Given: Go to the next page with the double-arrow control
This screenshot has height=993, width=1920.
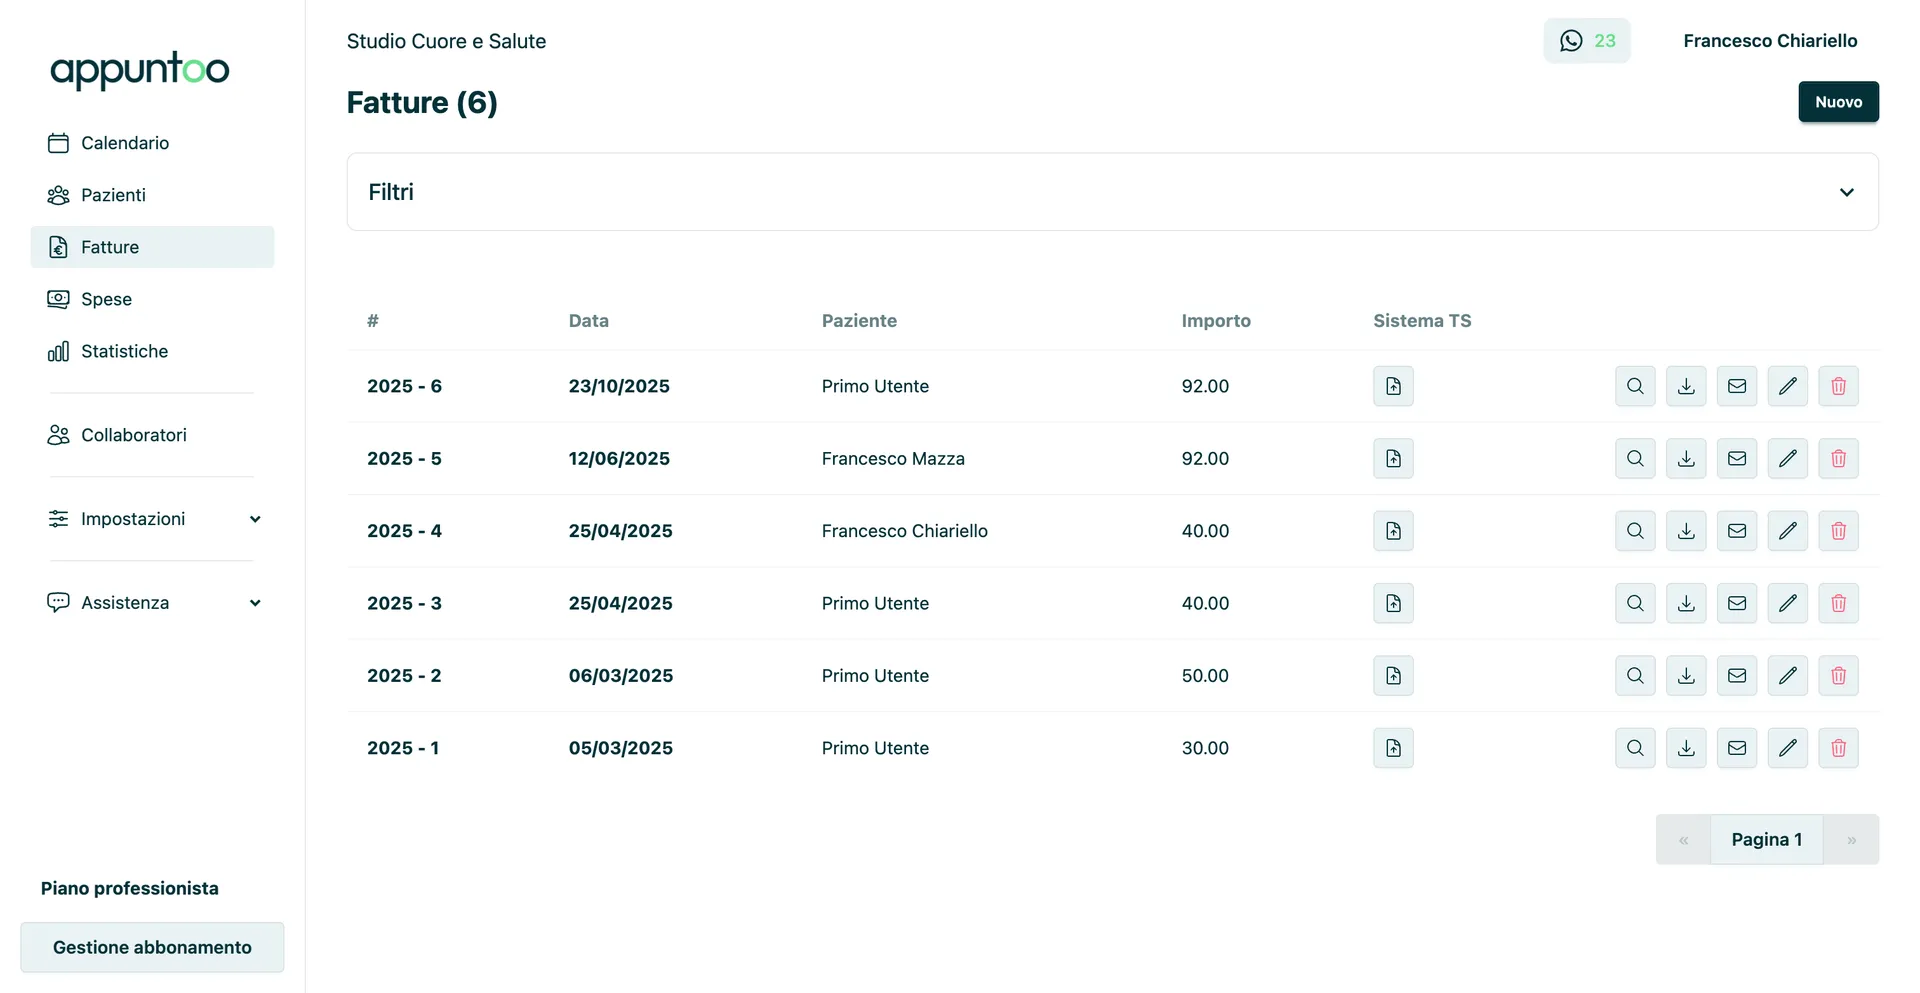Looking at the screenshot, I should tap(1851, 839).
